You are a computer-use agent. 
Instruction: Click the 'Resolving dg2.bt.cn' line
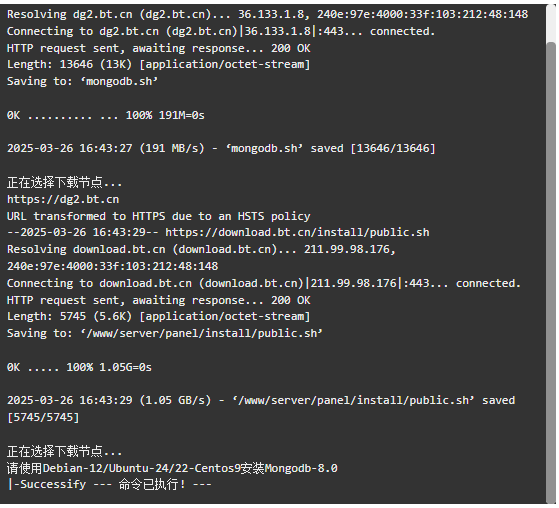tap(267, 14)
